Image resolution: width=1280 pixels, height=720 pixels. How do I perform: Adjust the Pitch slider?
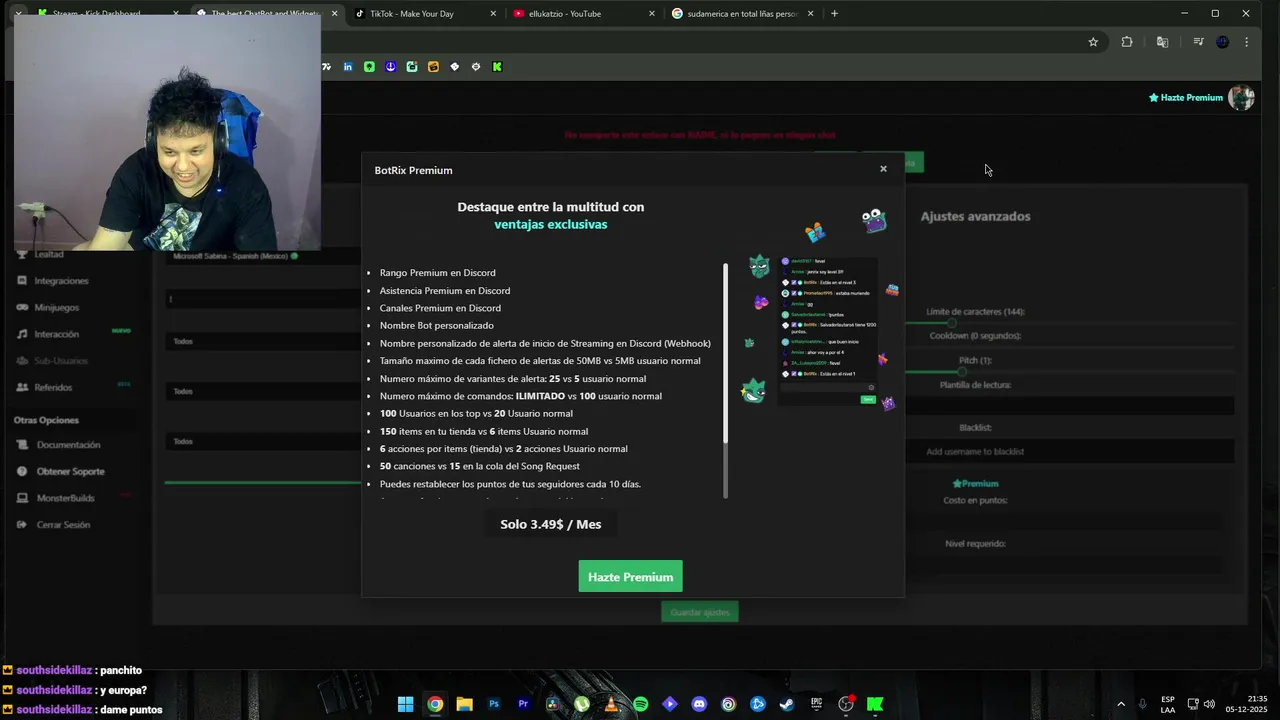tap(961, 372)
